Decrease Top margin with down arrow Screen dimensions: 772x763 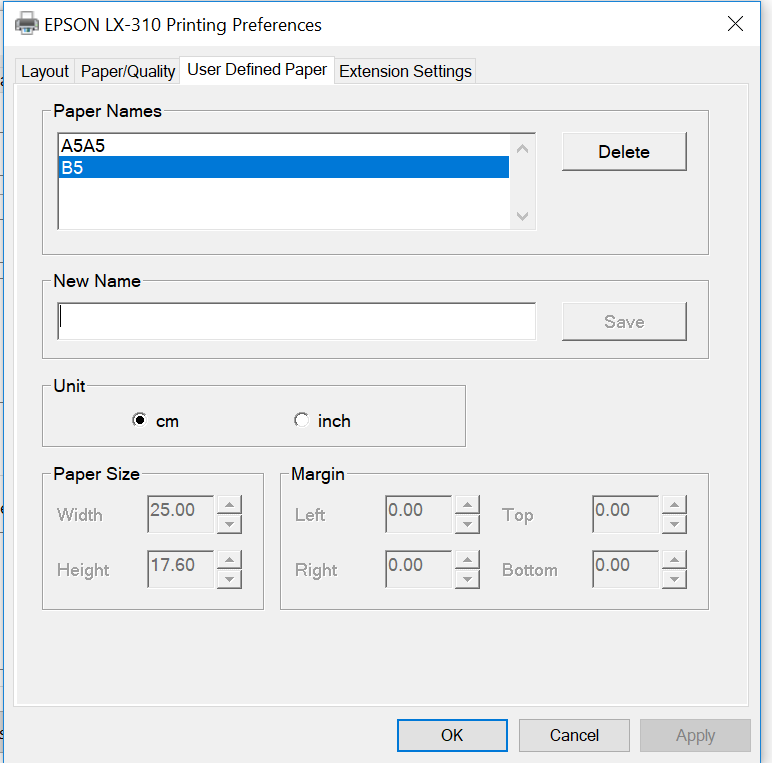click(x=674, y=524)
